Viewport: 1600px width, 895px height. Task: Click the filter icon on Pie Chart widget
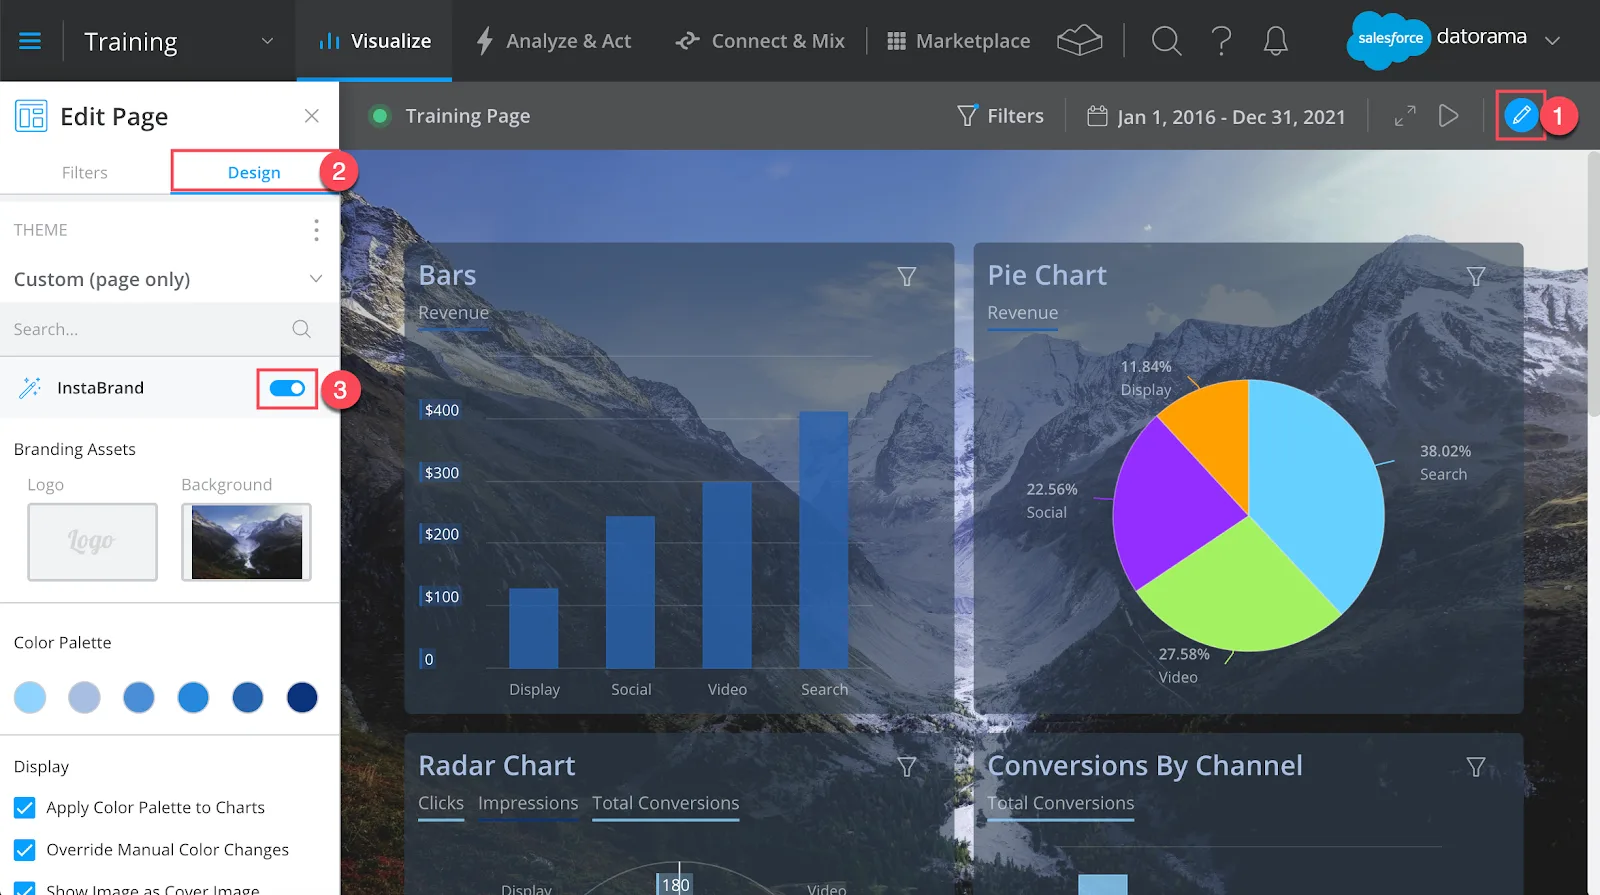(1476, 276)
